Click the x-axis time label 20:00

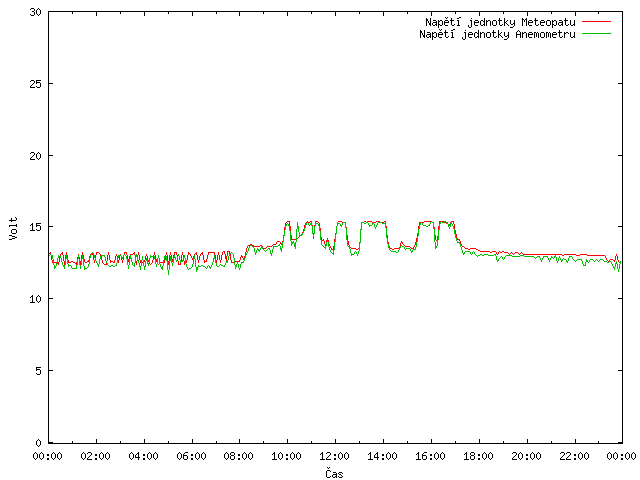(527, 456)
